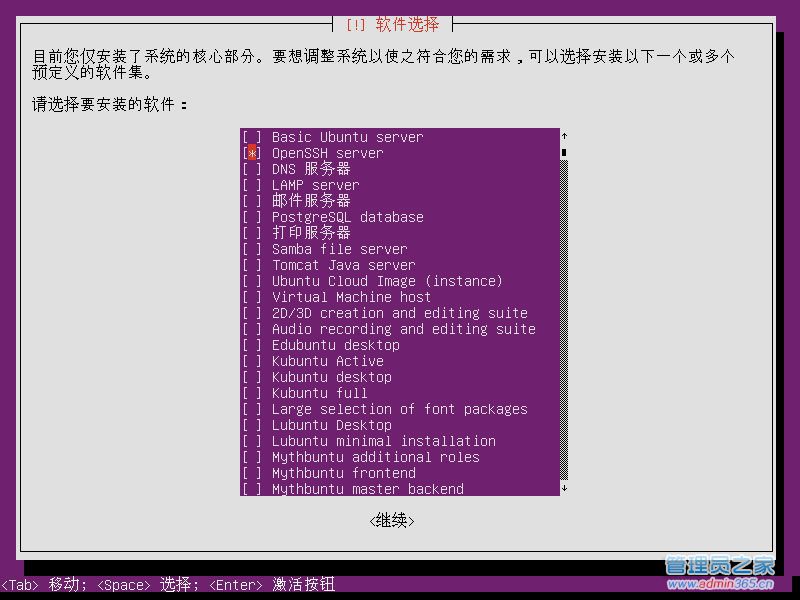Image resolution: width=800 pixels, height=600 pixels.
Task: Click the scrollbar position marker block
Action: 564,152
